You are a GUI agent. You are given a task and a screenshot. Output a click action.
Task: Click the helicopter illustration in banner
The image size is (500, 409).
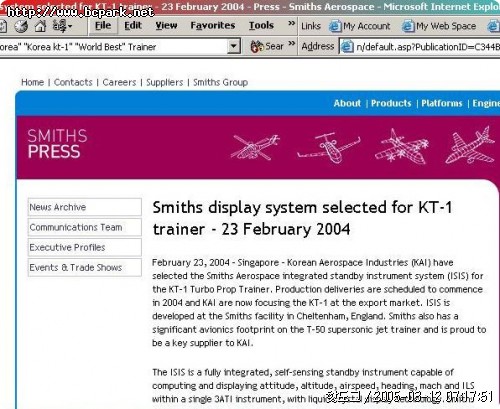[255, 147]
